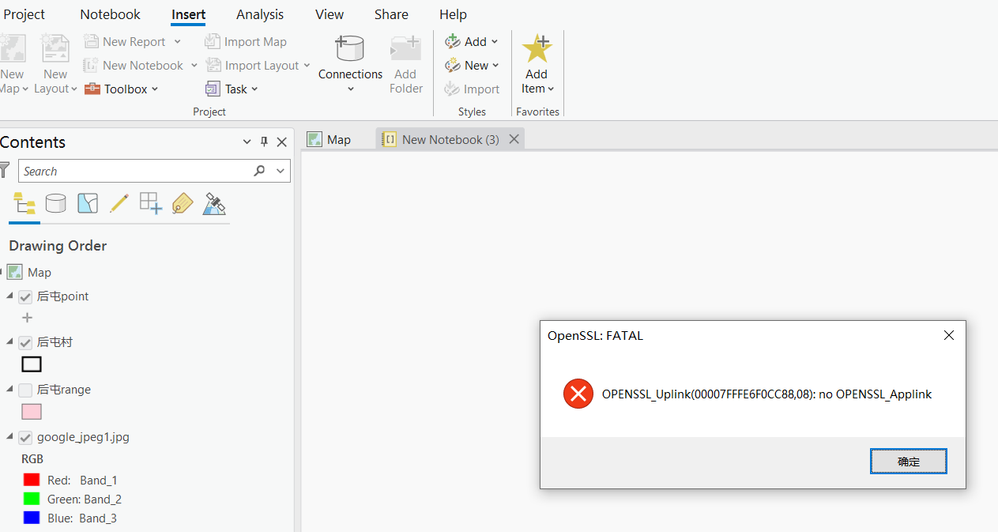Image resolution: width=998 pixels, height=532 pixels.
Task: Click the Add style icon
Action: pos(453,41)
